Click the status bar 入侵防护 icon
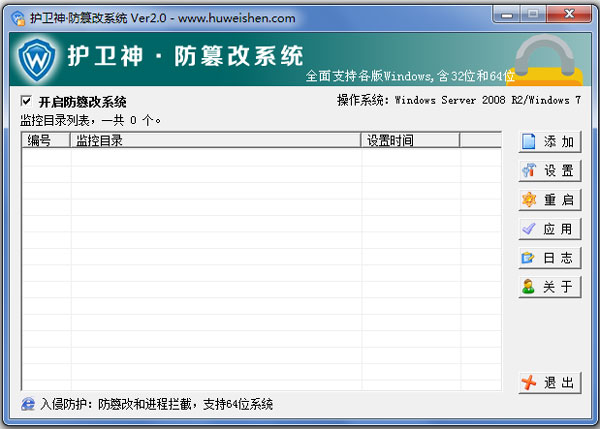 pyautogui.click(x=28, y=405)
